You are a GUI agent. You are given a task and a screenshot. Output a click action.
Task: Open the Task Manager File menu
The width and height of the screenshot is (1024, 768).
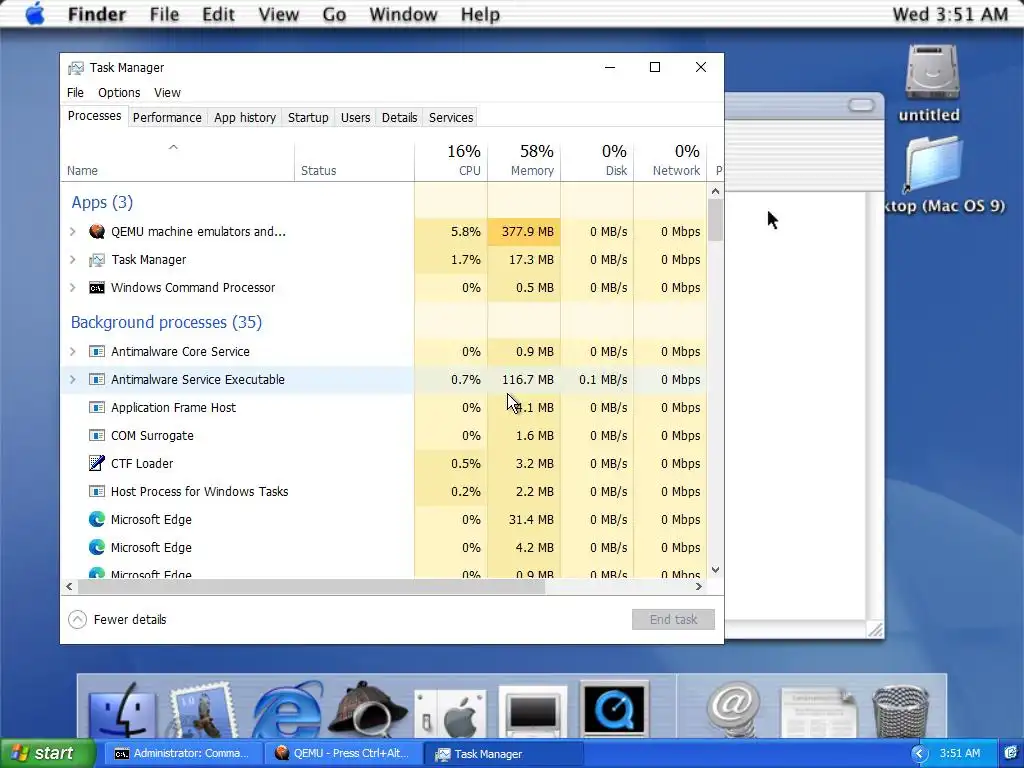tap(75, 93)
